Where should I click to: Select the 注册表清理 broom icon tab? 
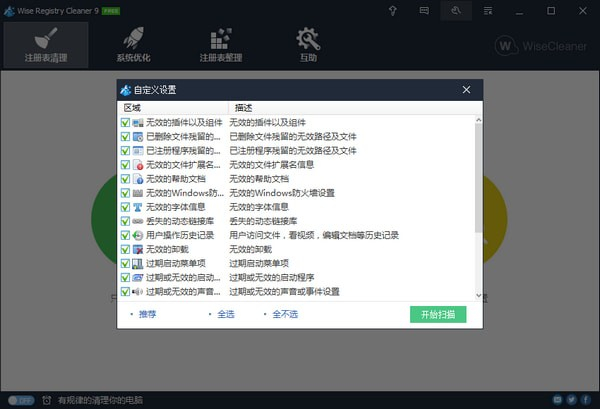click(x=45, y=44)
